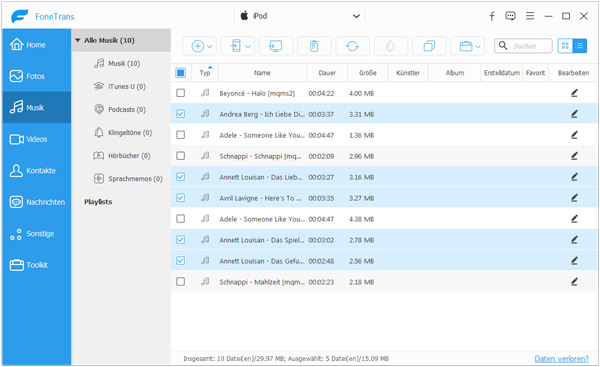Open the feedback chat bubble icon
The image size is (600, 367).
[510, 16]
